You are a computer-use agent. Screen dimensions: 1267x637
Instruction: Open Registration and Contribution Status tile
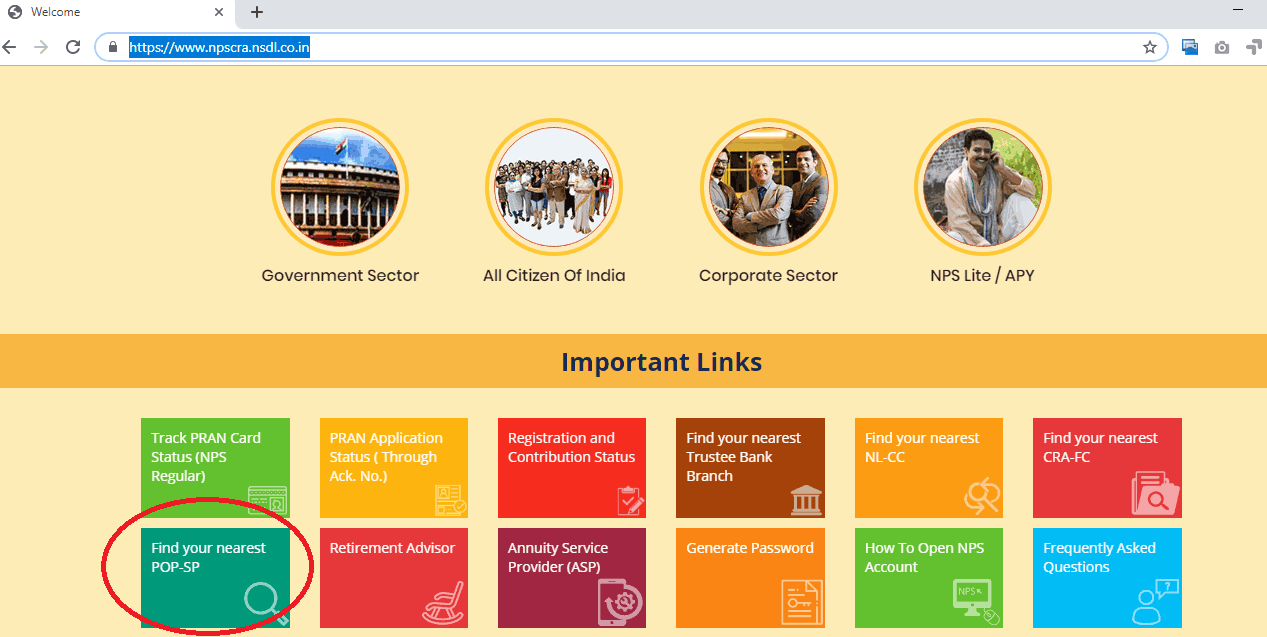[572, 468]
